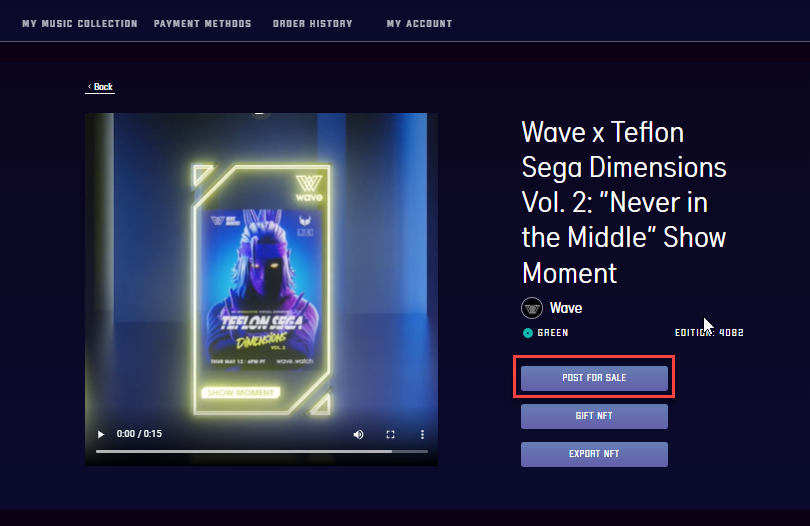Open Payment Methods tab
The height and width of the screenshot is (526, 810).
(202, 24)
